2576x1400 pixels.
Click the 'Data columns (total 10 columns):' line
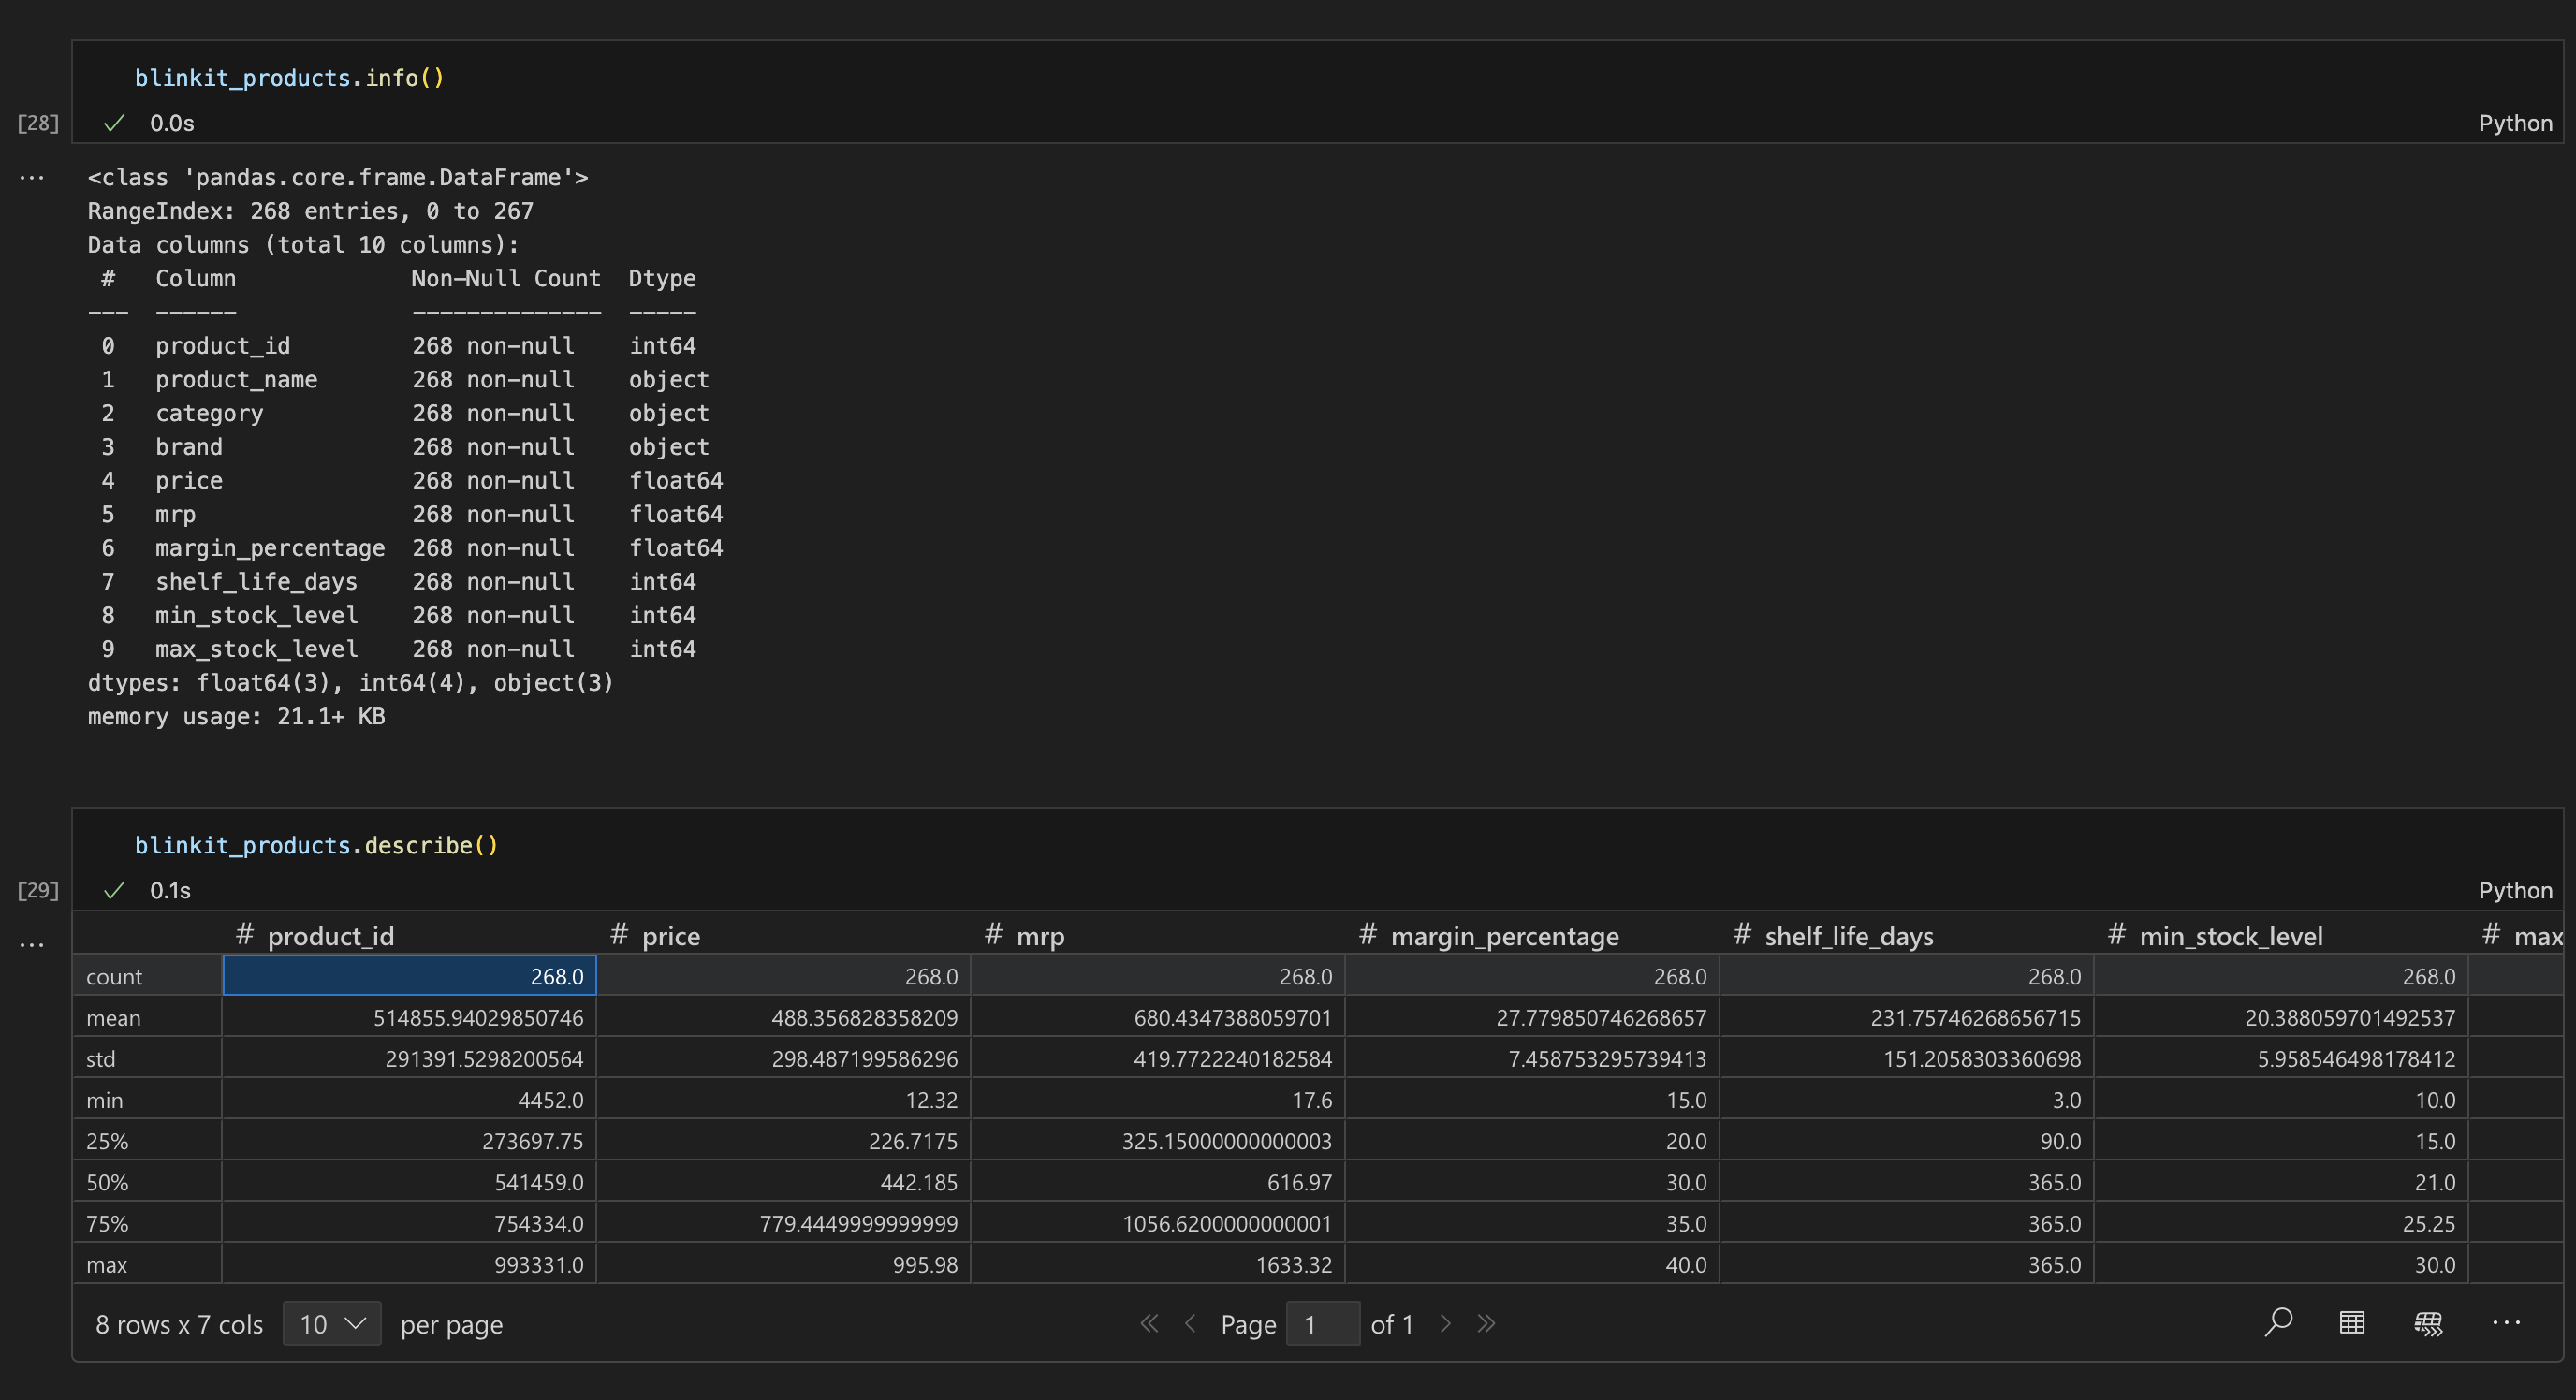tap(303, 245)
